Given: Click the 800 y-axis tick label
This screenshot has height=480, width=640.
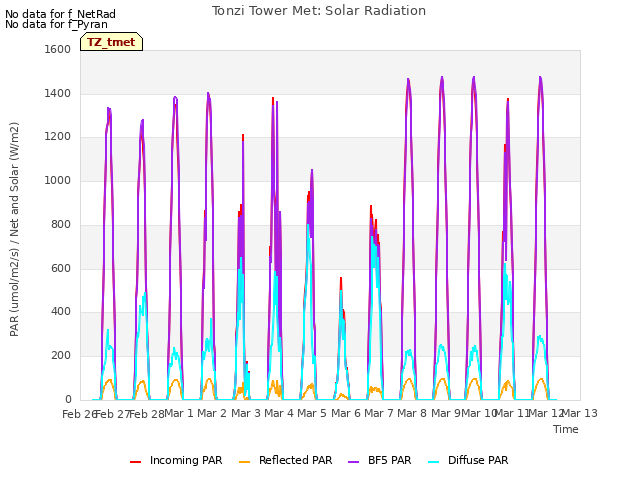Looking at the screenshot, I should (x=61, y=224).
